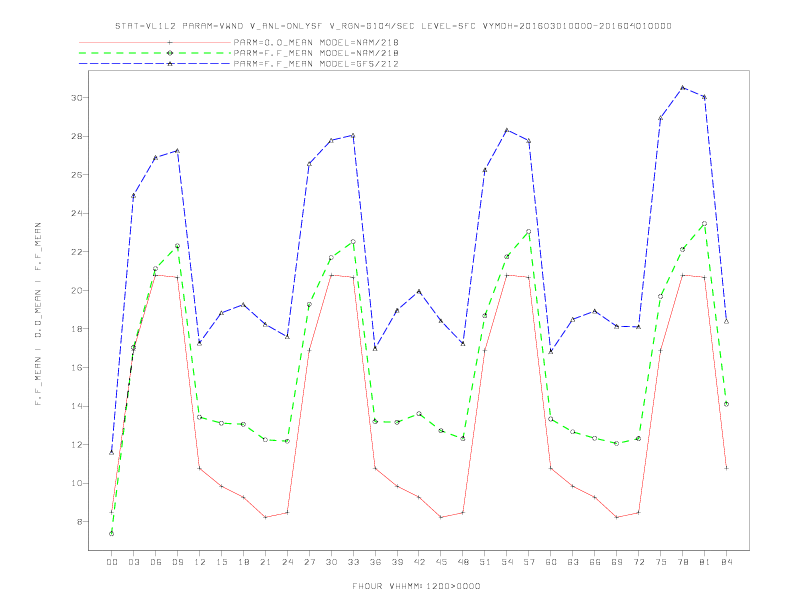The height and width of the screenshot is (612, 792).
Task: Click x-axis tick label 84
Action: tap(726, 562)
